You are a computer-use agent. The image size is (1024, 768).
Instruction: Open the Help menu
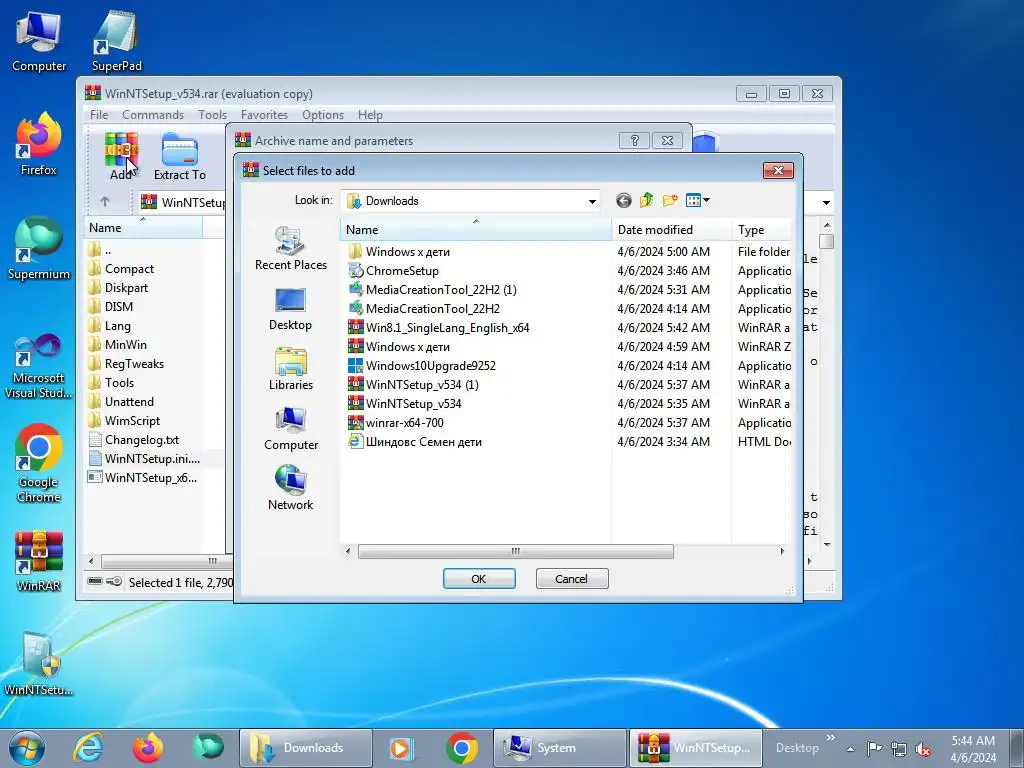[370, 115]
